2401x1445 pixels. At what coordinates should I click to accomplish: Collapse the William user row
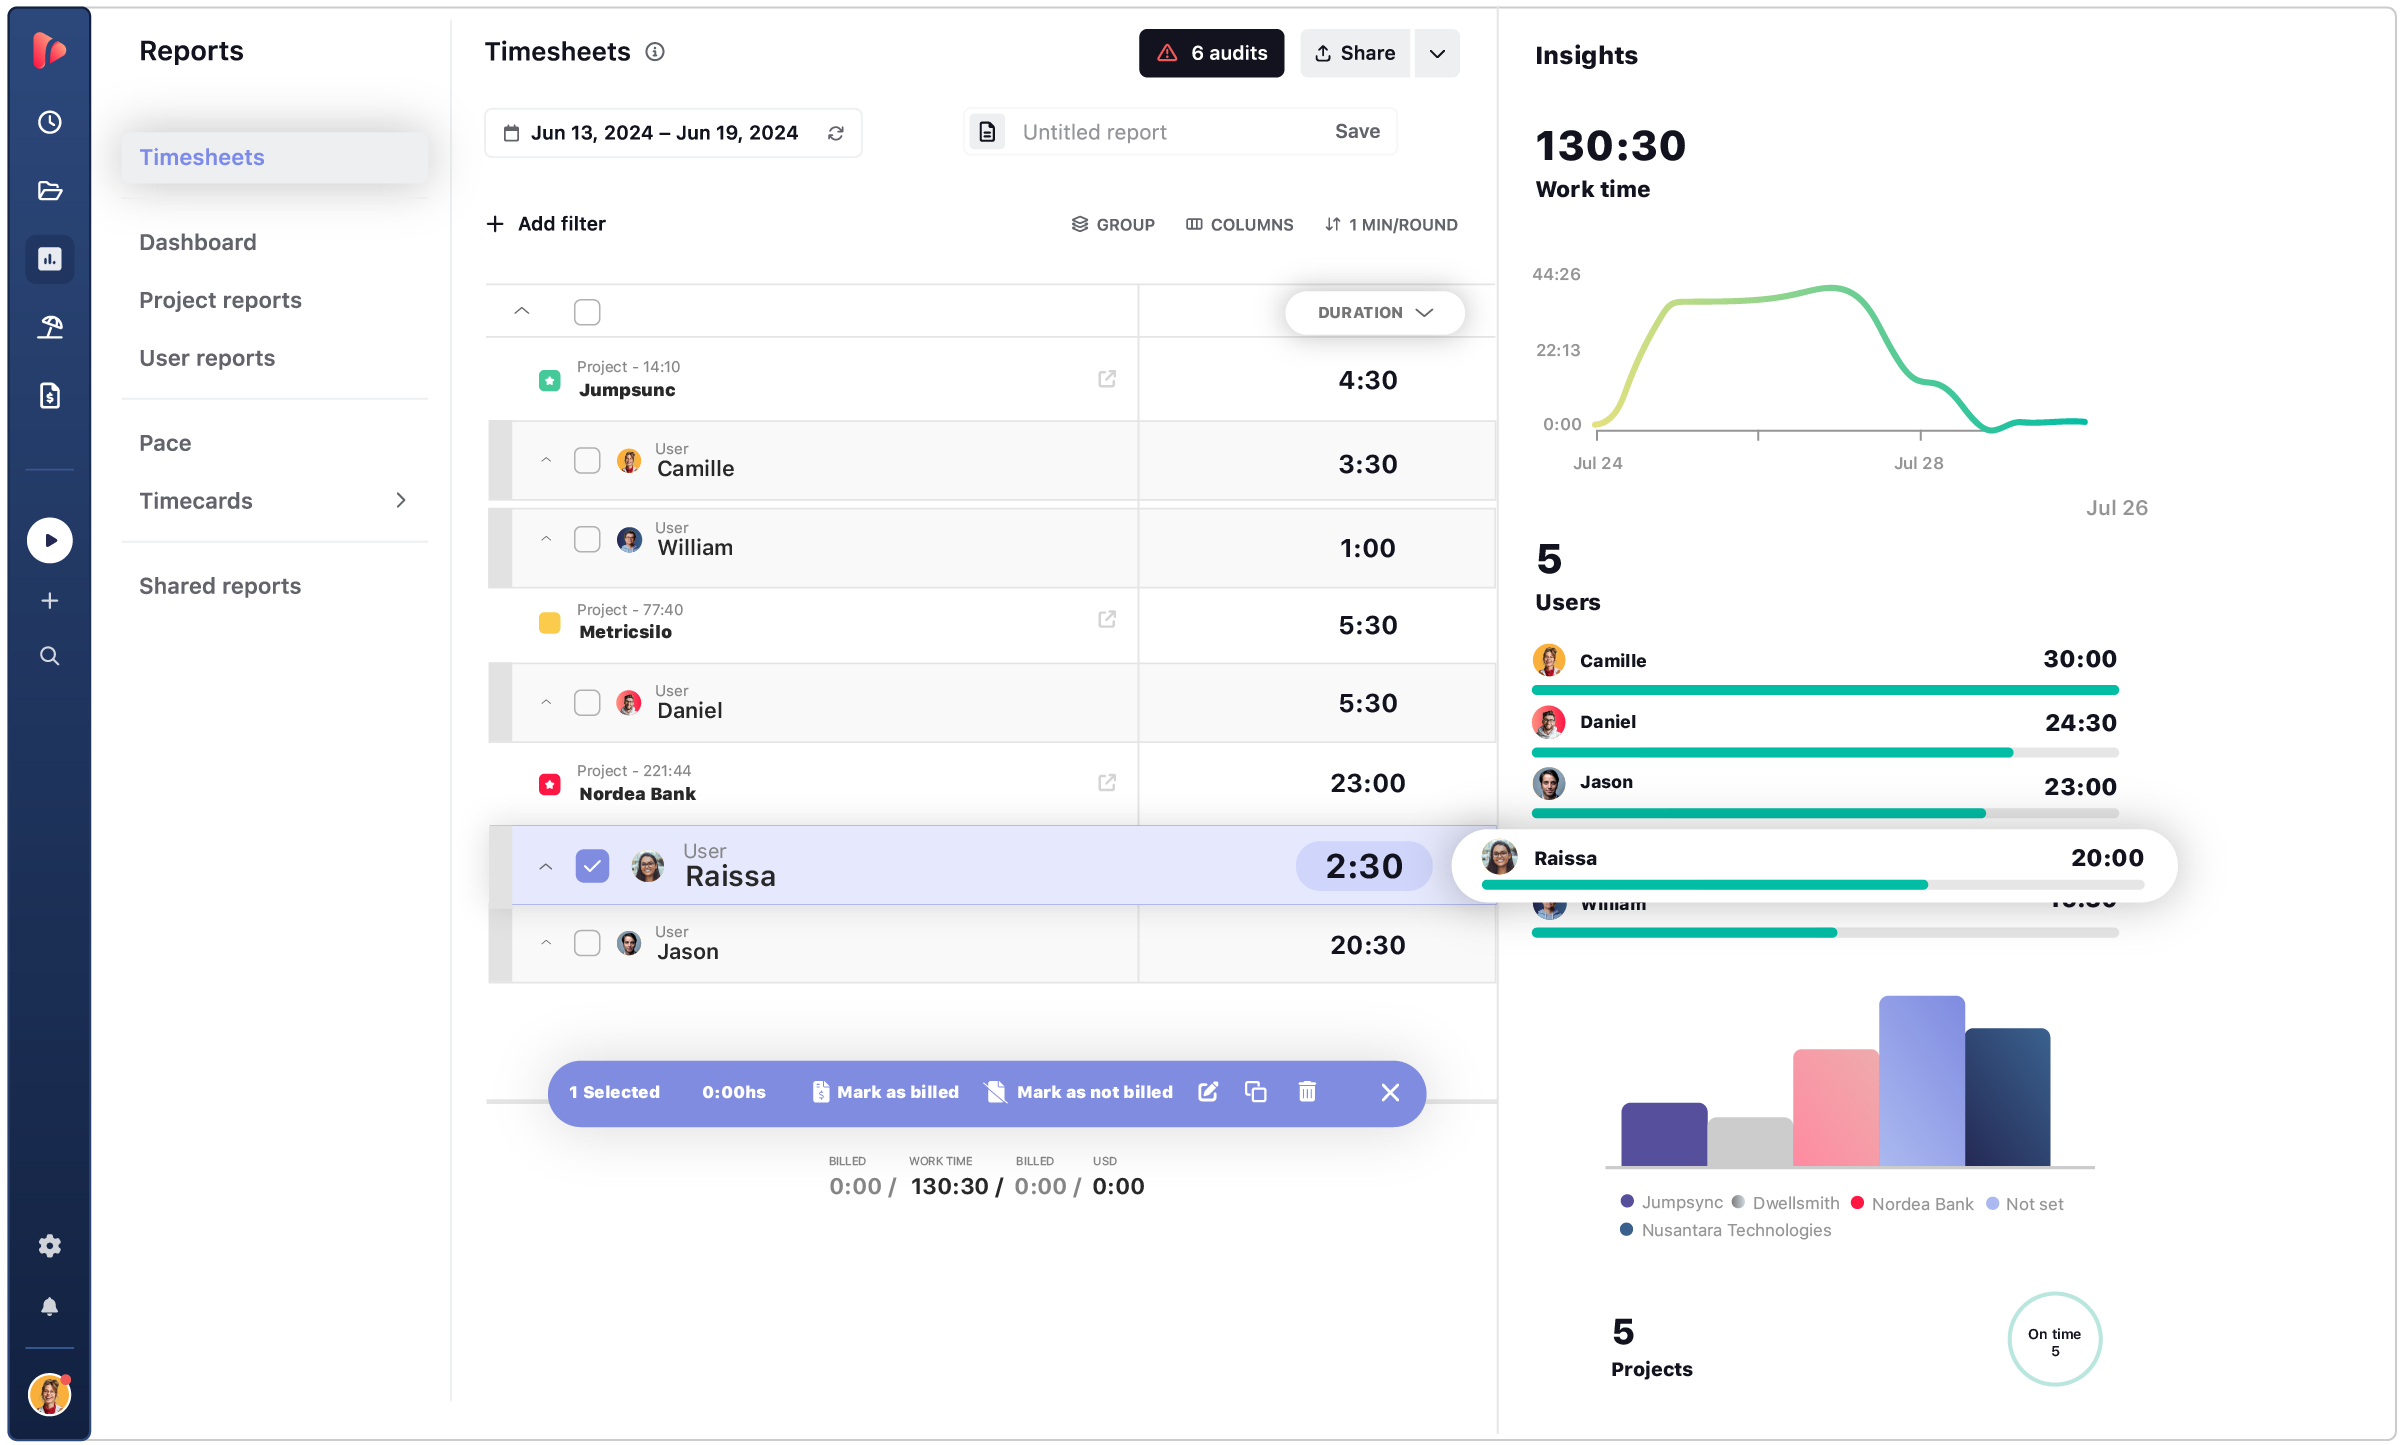tap(546, 540)
